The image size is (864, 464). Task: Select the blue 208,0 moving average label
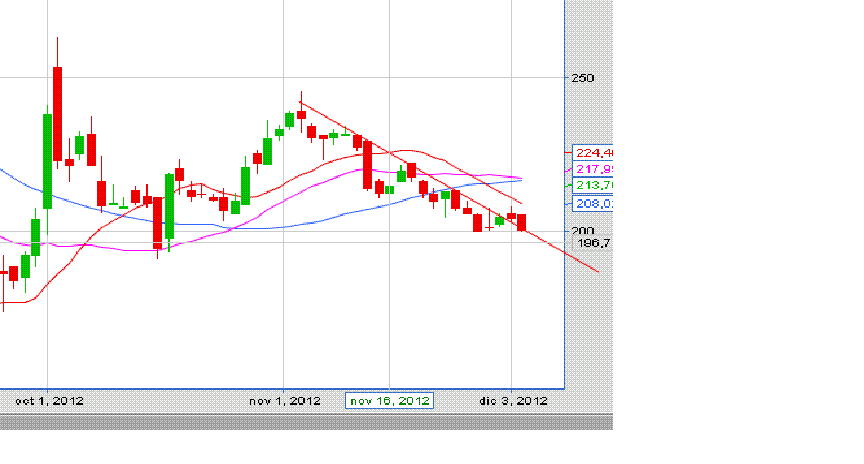[592, 203]
